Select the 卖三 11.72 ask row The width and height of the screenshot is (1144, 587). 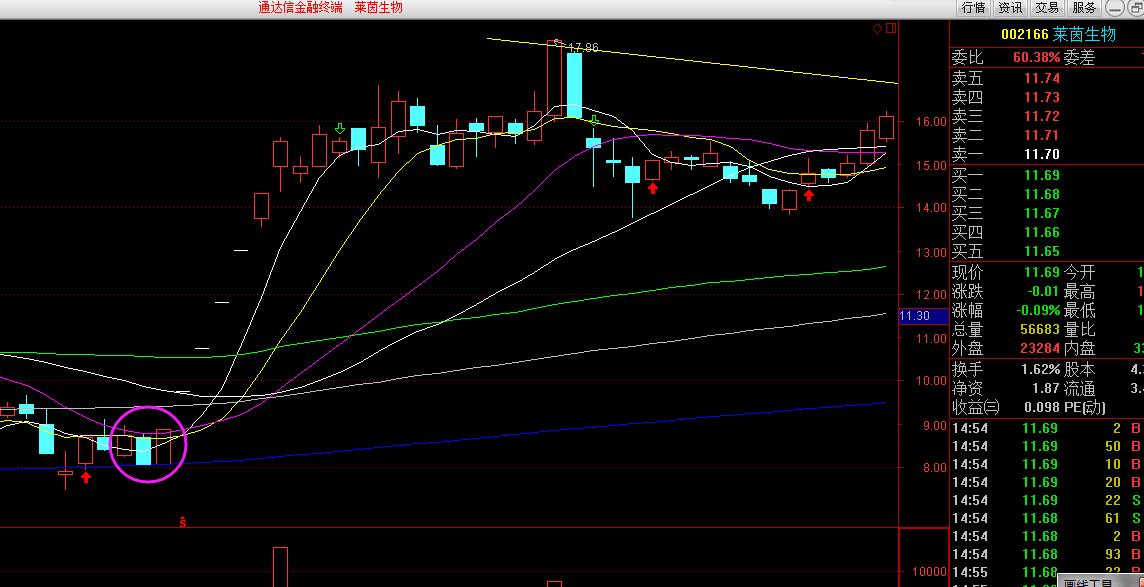tap(1046, 116)
